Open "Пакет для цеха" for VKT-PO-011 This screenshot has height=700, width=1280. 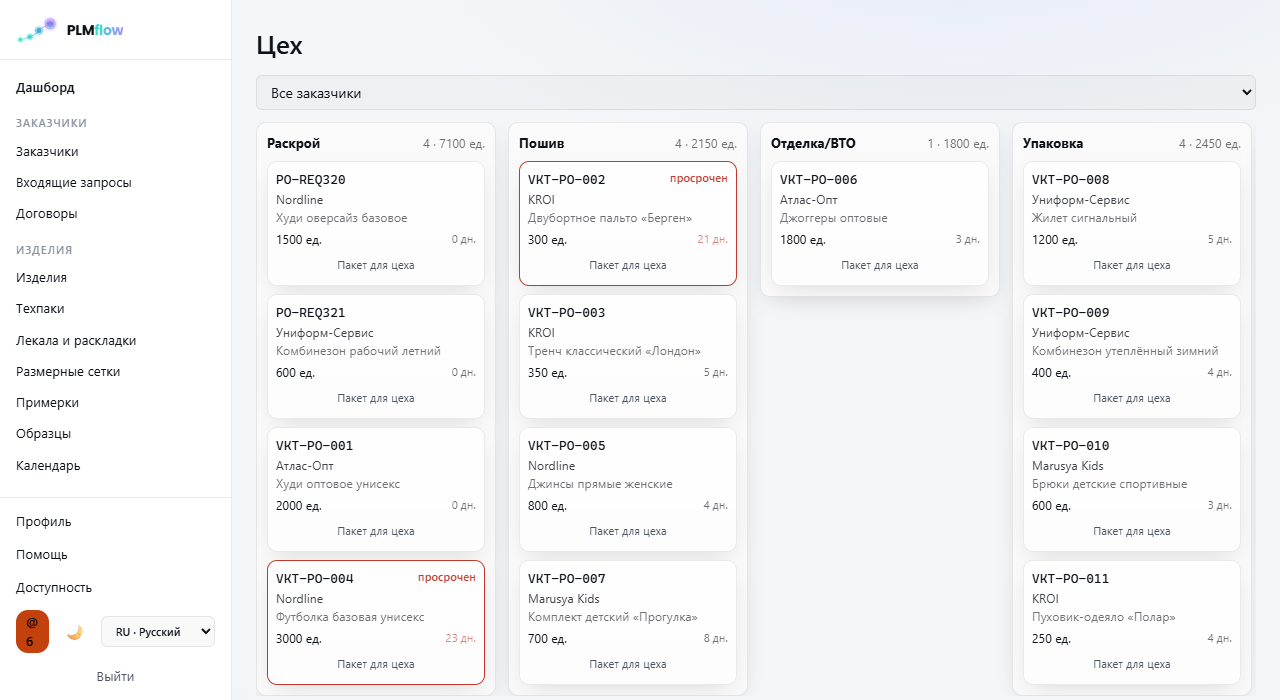click(1132, 664)
